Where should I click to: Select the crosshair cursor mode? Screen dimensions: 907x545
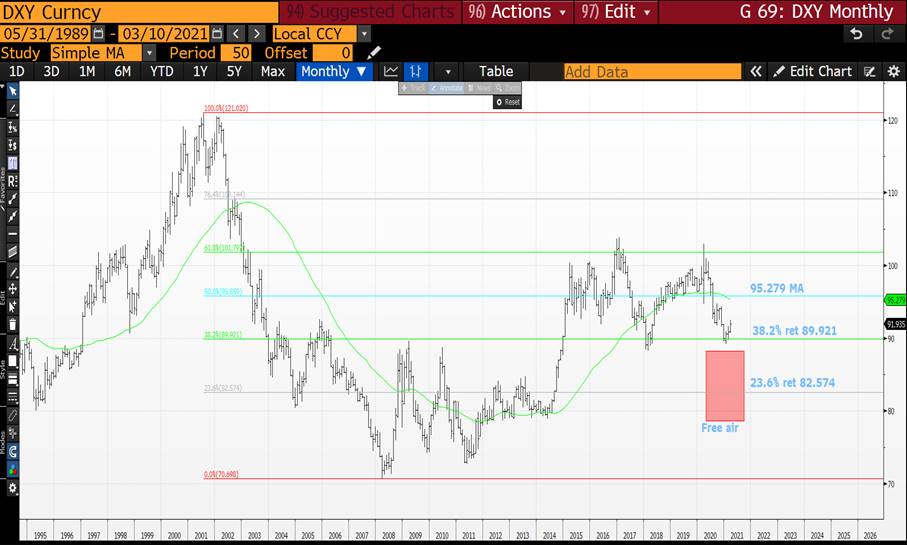pyautogui.click(x=12, y=433)
